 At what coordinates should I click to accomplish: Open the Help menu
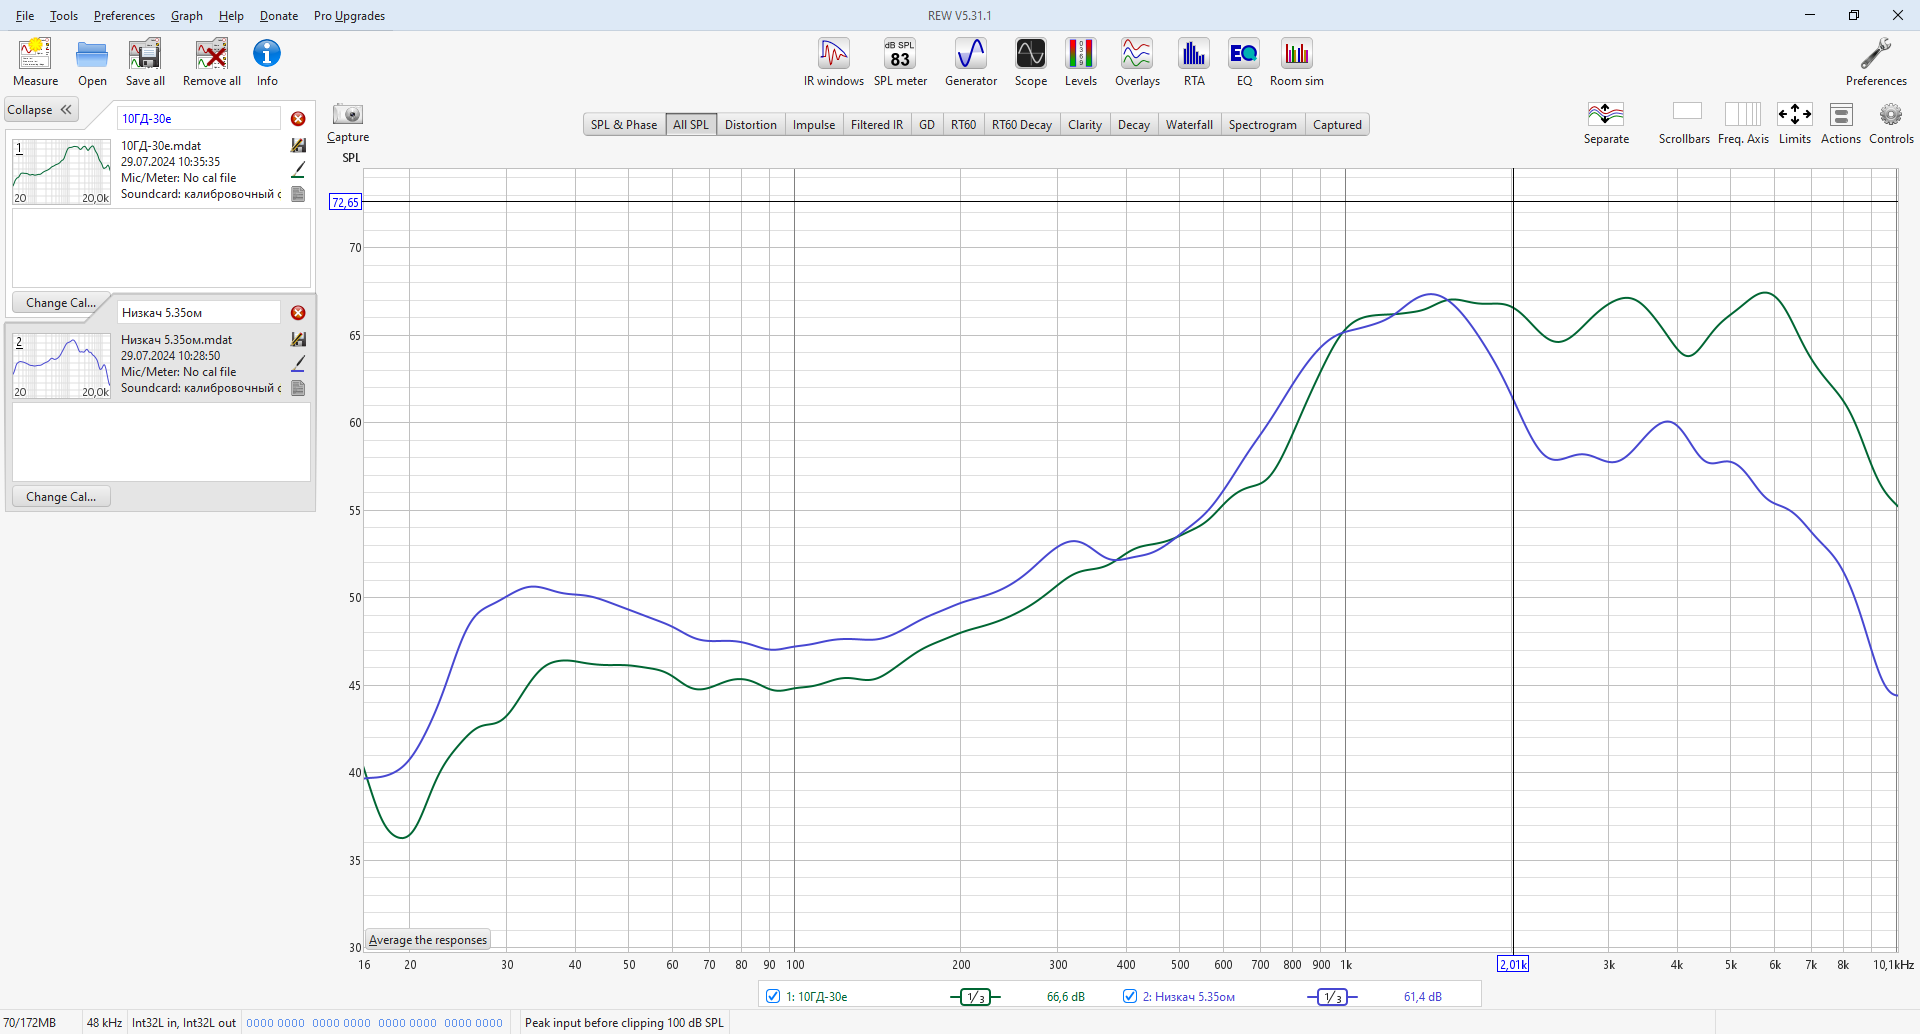(x=231, y=16)
